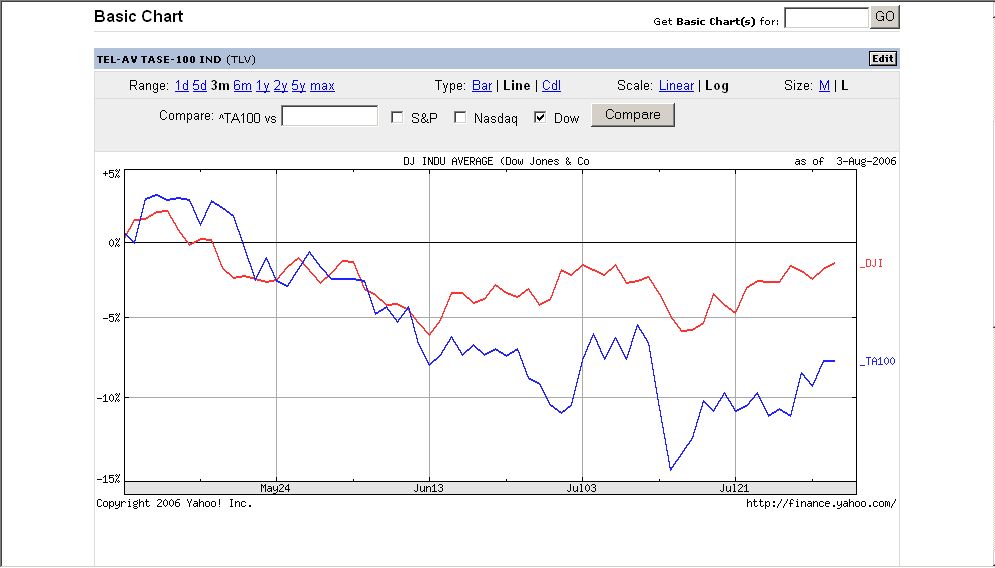This screenshot has height=568, width=995.
Task: Set scale to Linear
Action: click(x=676, y=86)
